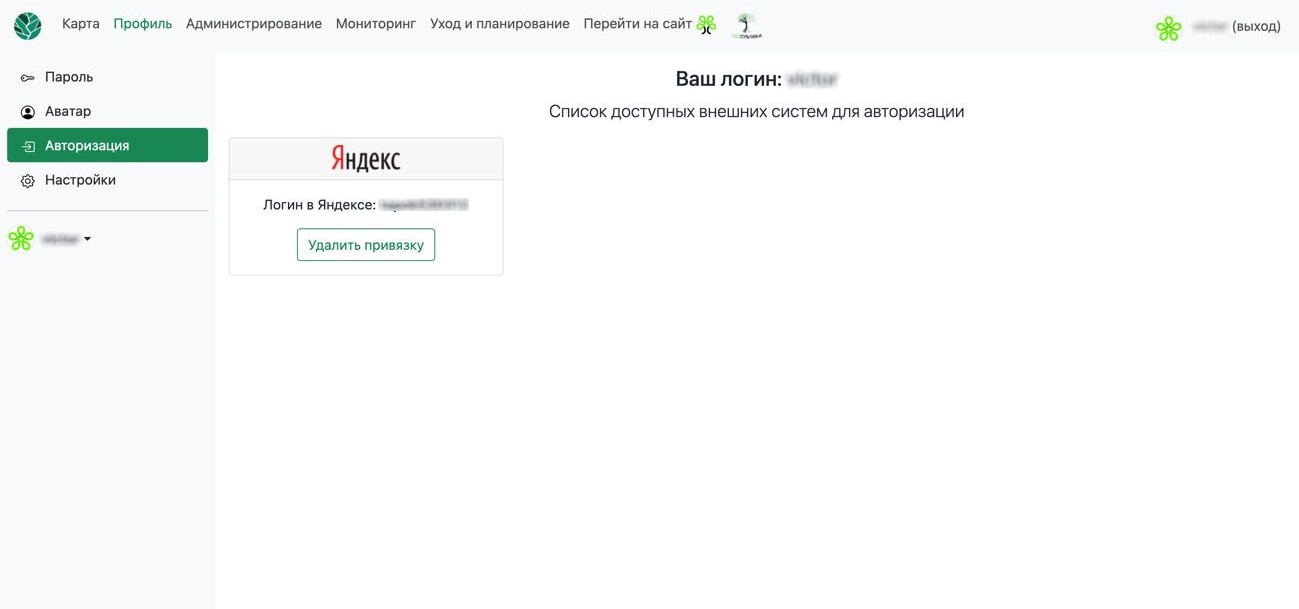The height and width of the screenshot is (609, 1299).
Task: Click the Удалить привязку button
Action: [x=366, y=245]
